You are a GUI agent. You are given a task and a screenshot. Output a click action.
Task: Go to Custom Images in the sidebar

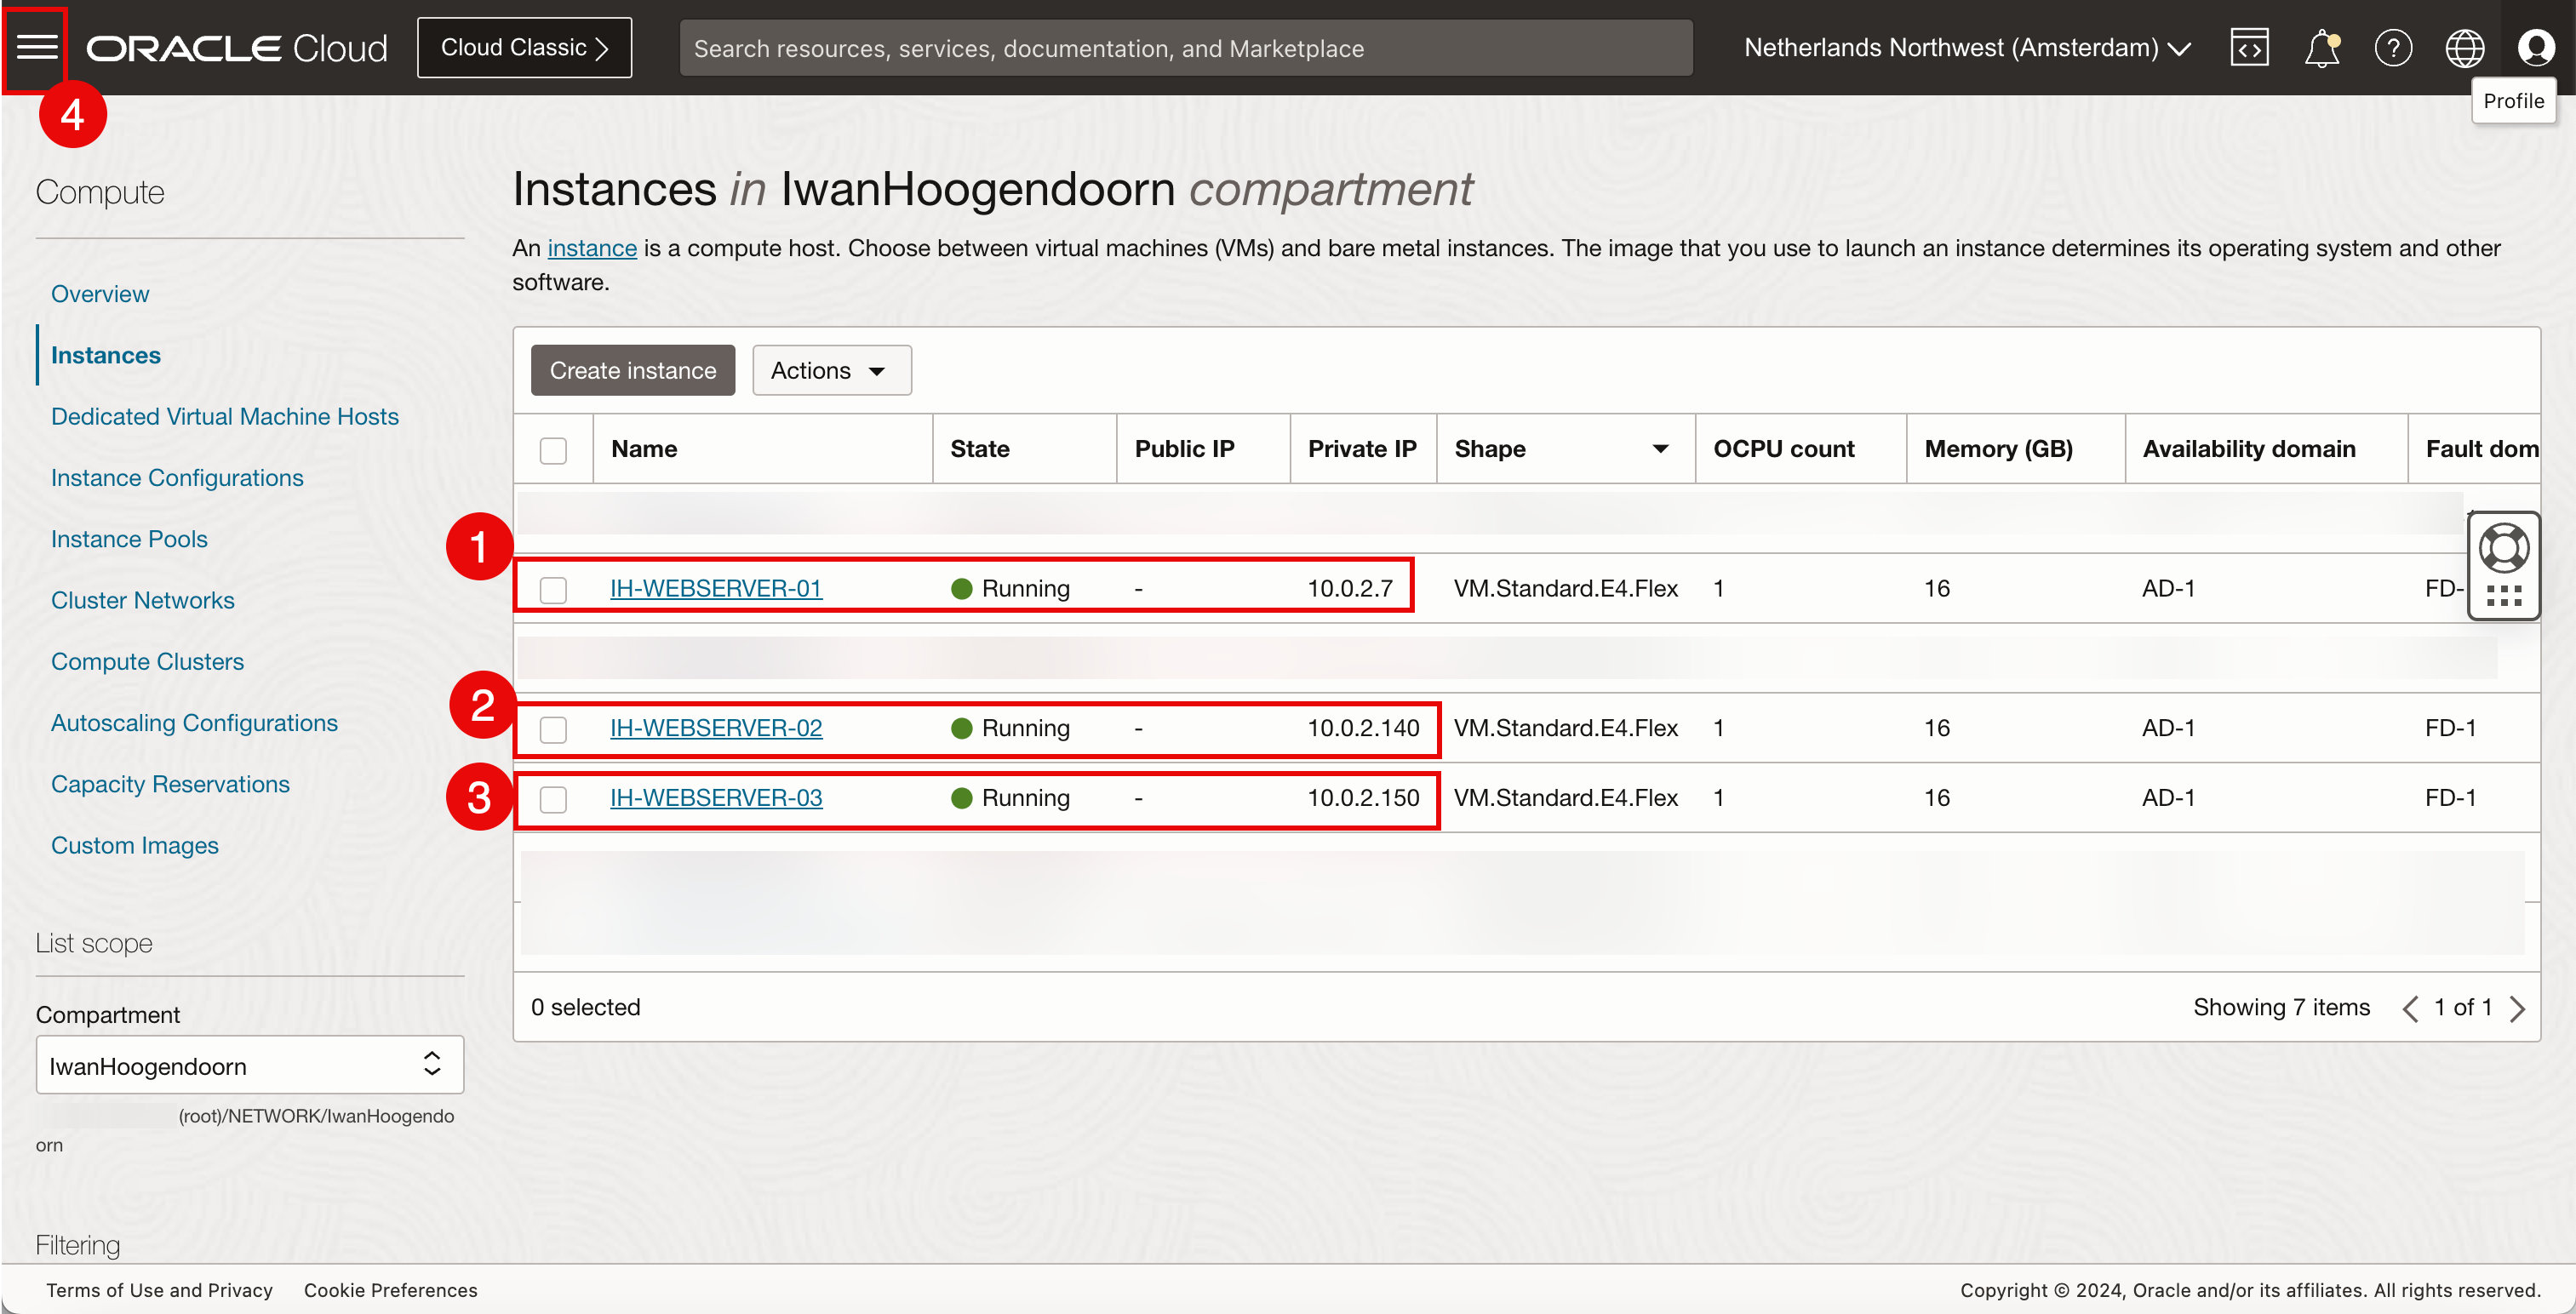pos(134,845)
